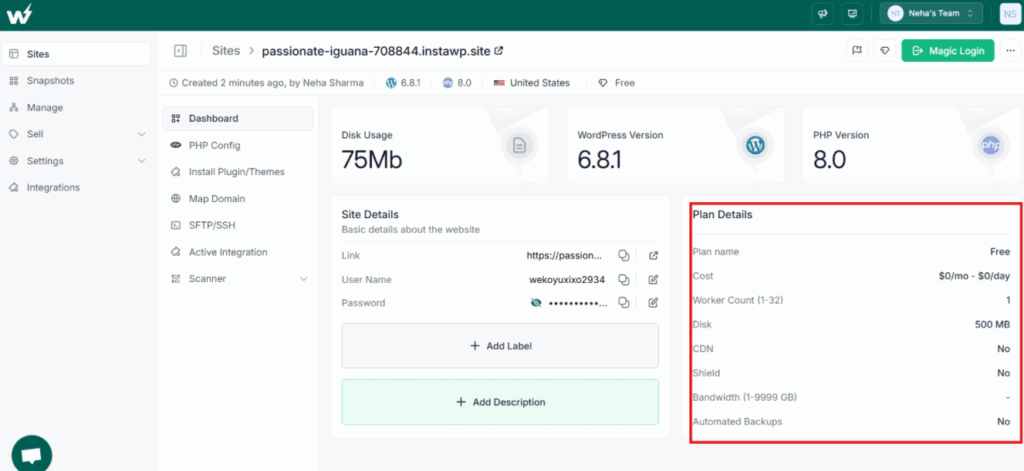Image resolution: width=1024 pixels, height=471 pixels.
Task: Open Snapshots in the sidebar
Action: [x=76, y=81]
